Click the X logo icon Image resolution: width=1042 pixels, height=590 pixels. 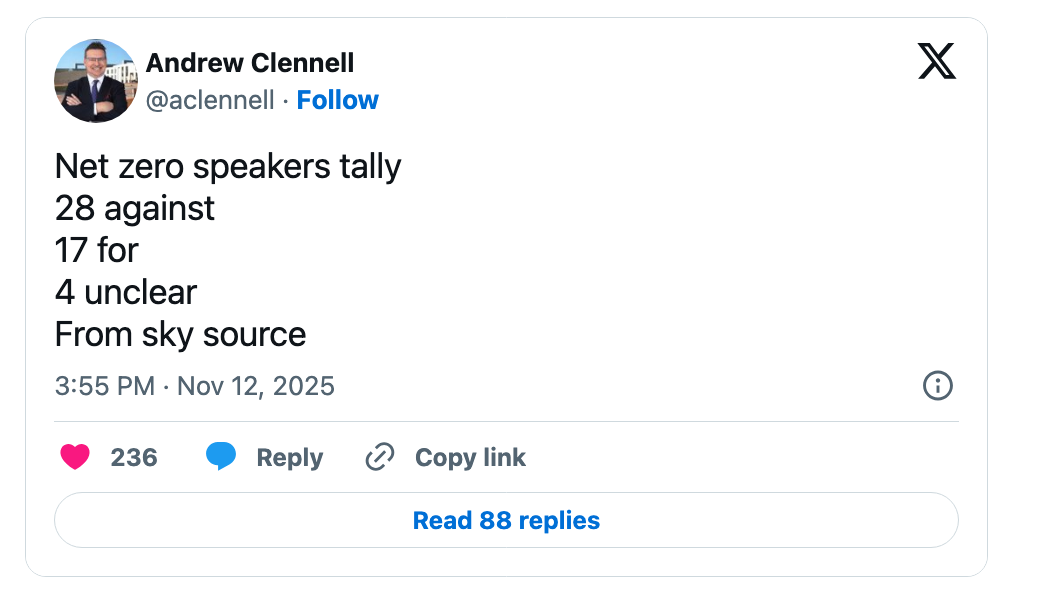(936, 62)
